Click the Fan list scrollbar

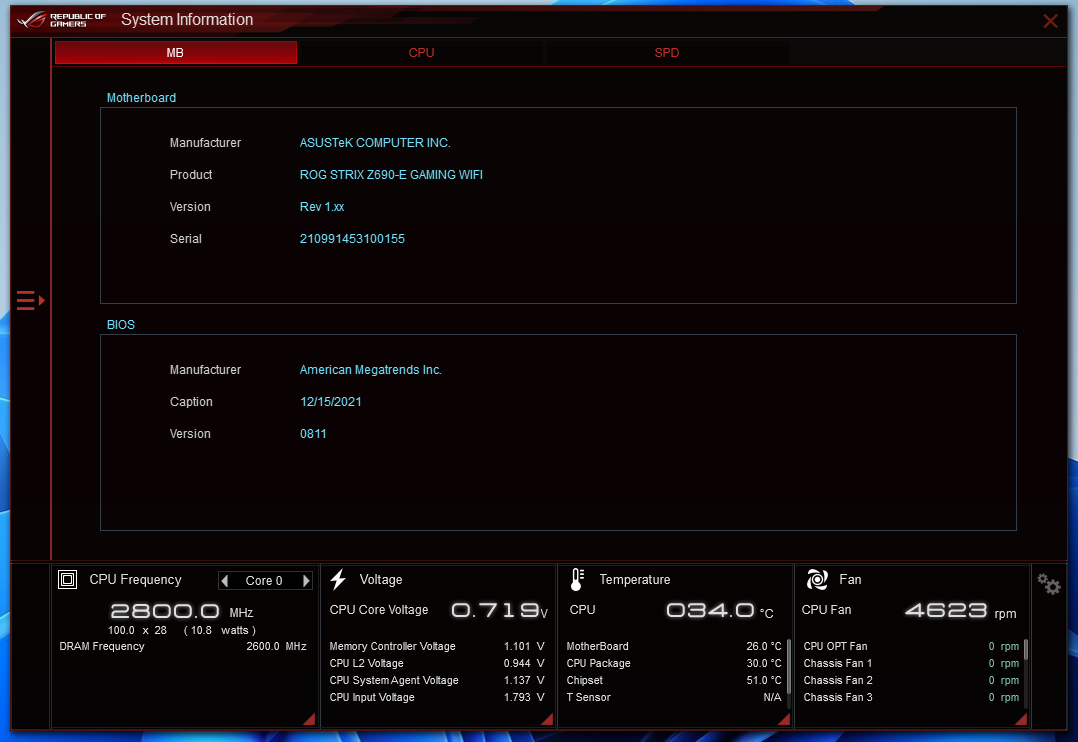point(1026,650)
